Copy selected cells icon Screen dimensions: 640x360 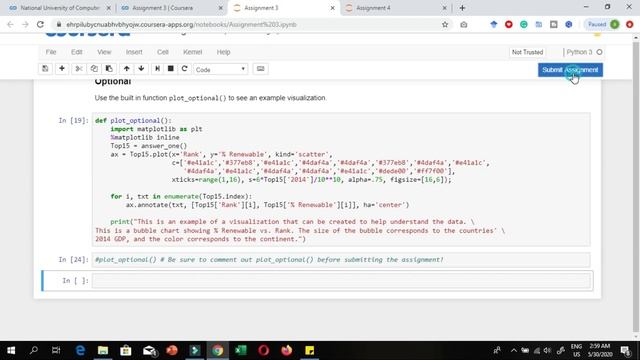tap(94, 69)
